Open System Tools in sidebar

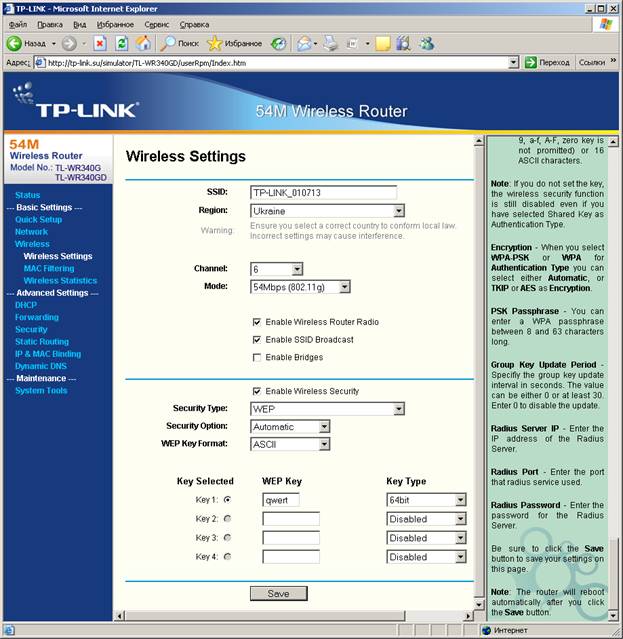pos(41,390)
